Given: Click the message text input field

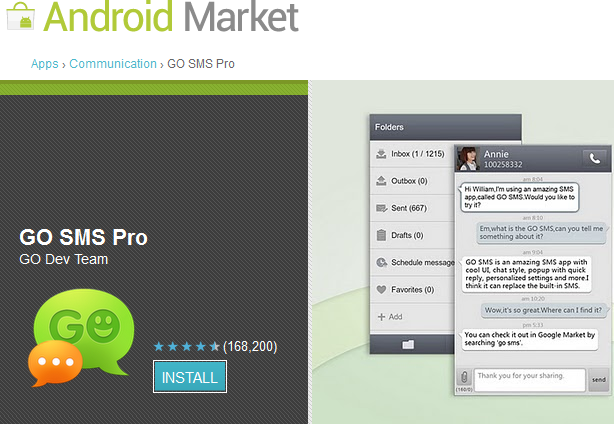Looking at the screenshot, I should (530, 379).
